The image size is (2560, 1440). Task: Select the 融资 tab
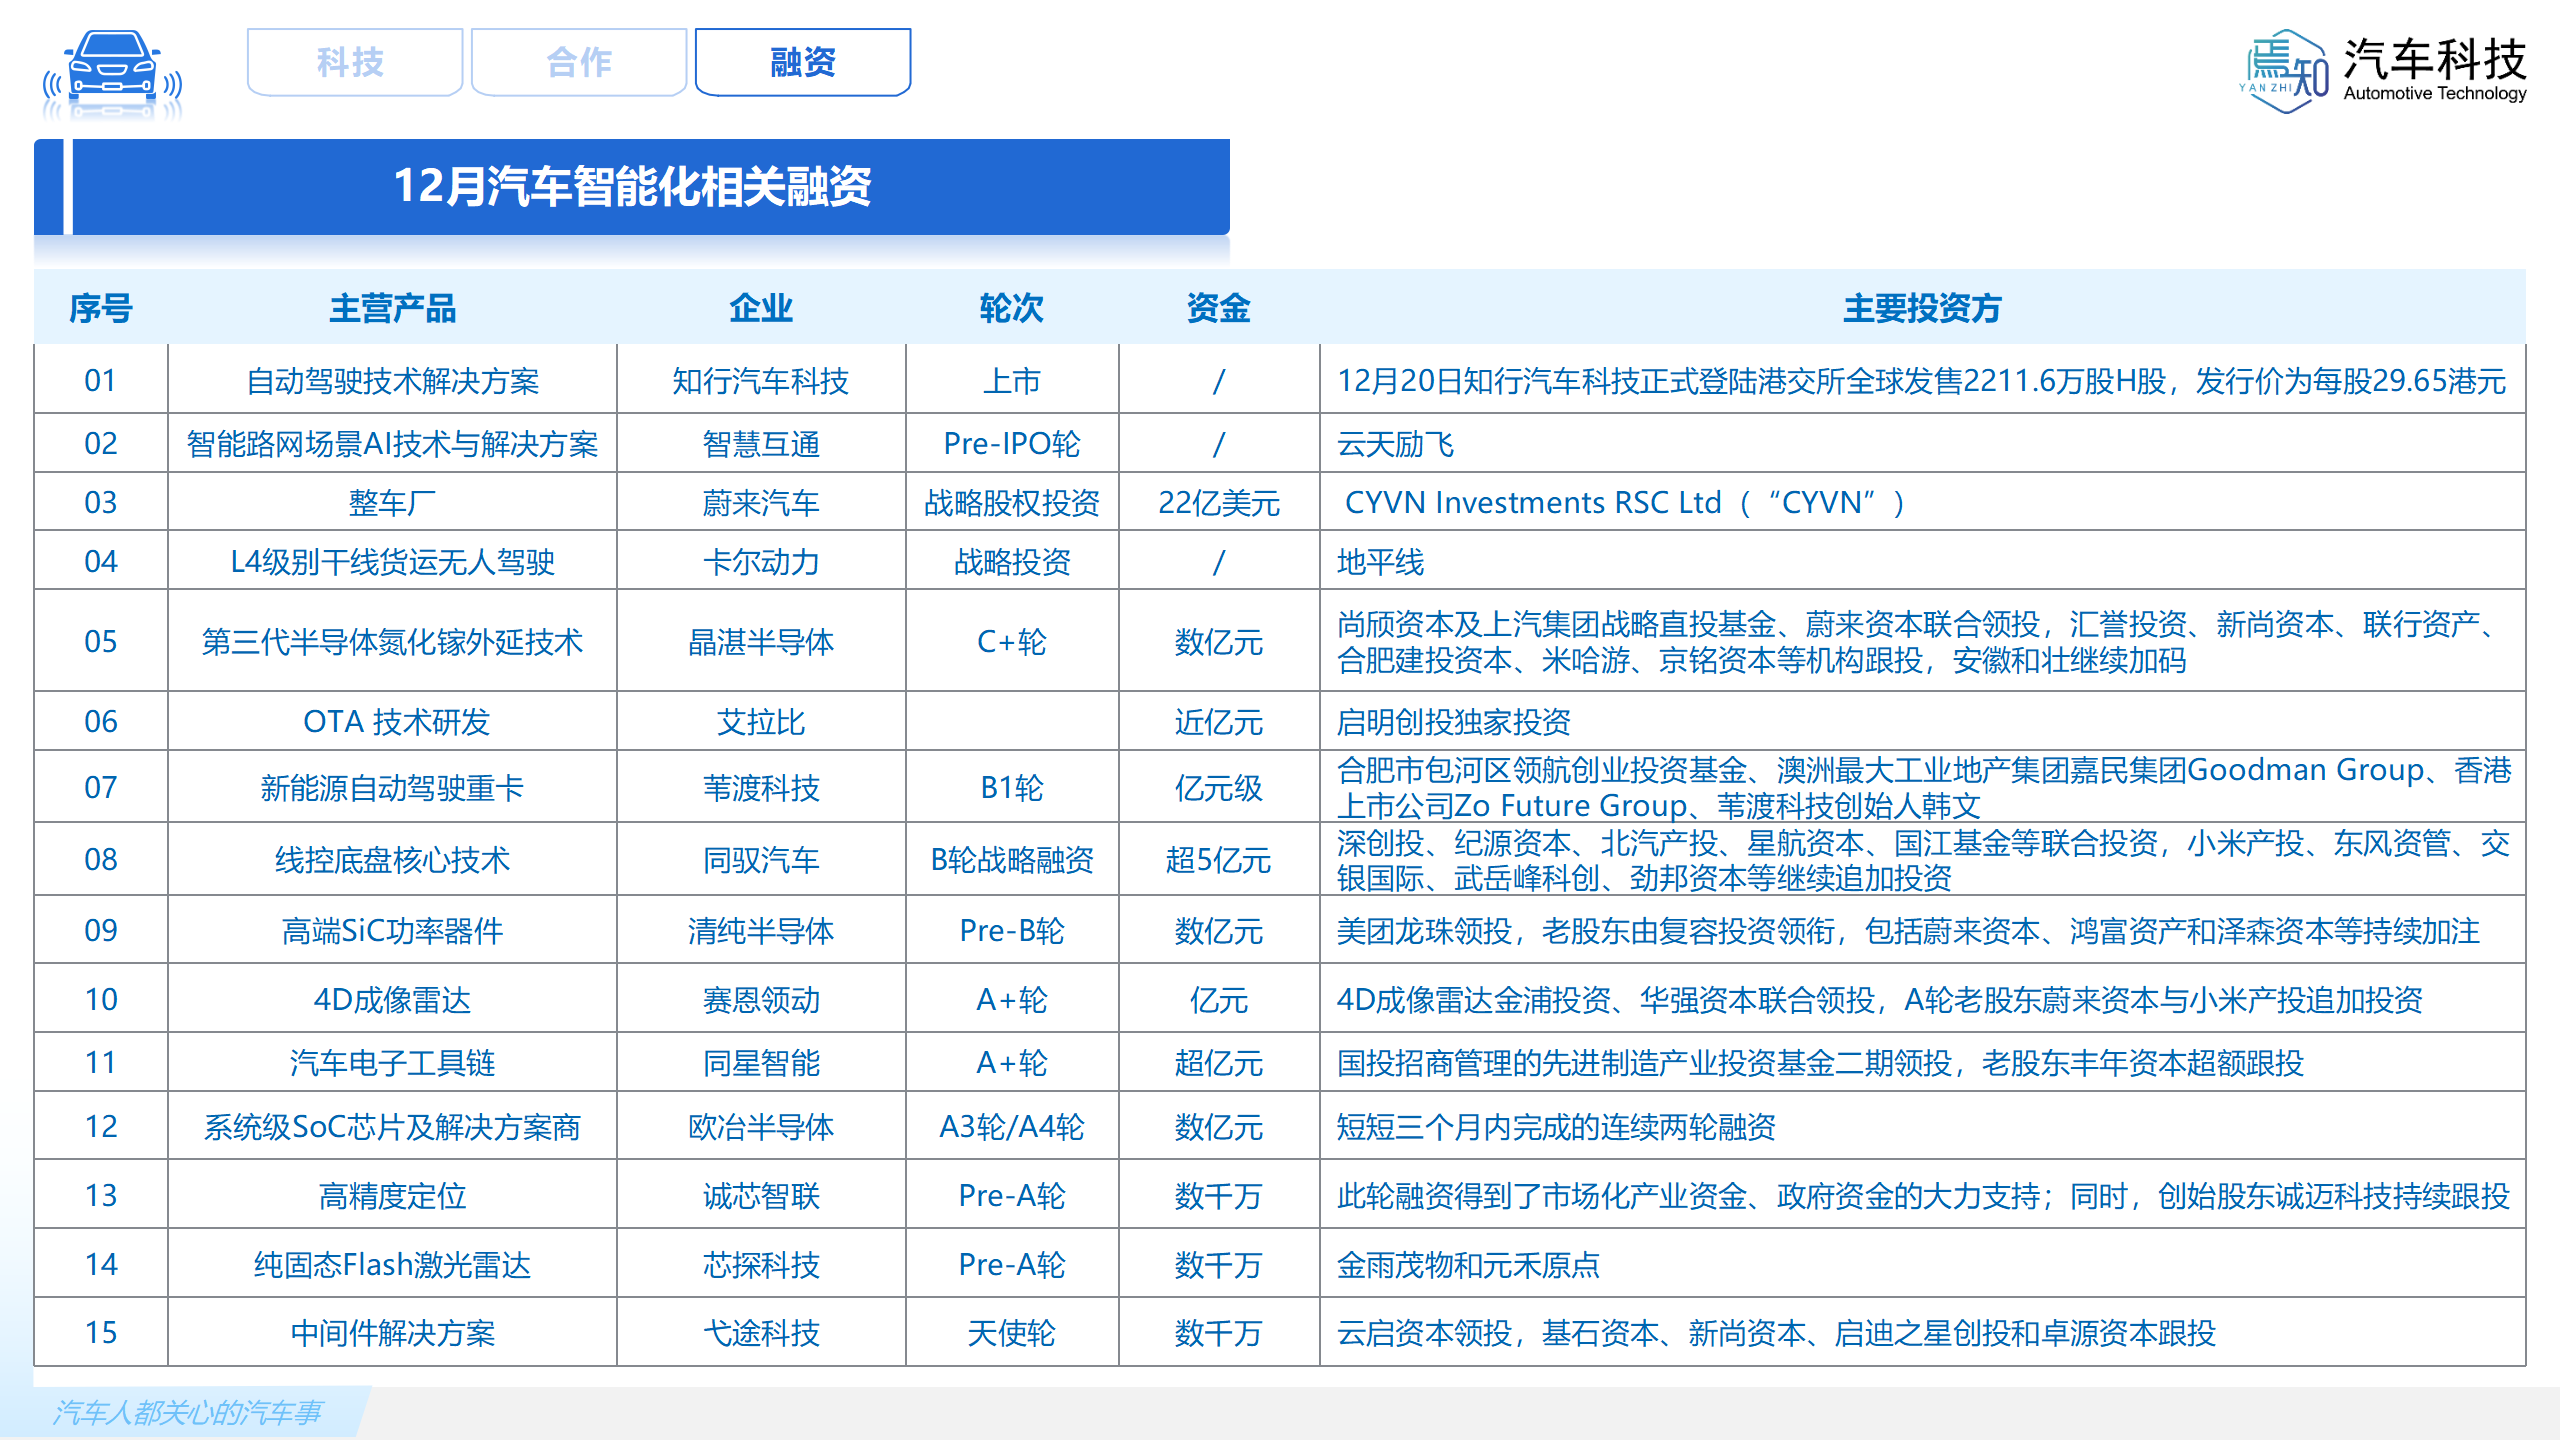point(803,62)
